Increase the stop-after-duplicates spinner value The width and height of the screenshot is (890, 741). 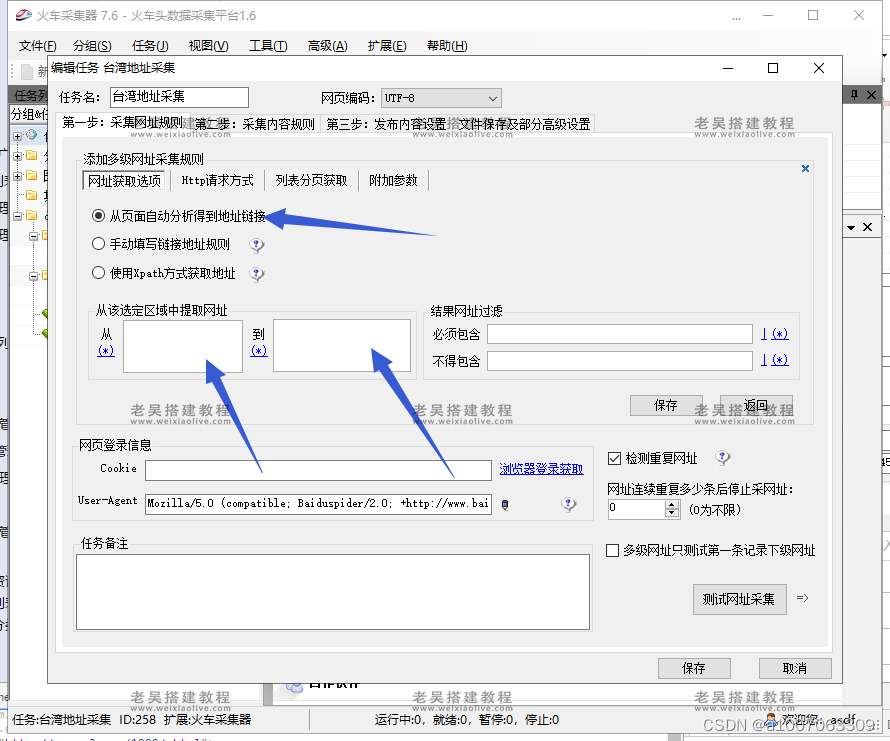(672, 504)
